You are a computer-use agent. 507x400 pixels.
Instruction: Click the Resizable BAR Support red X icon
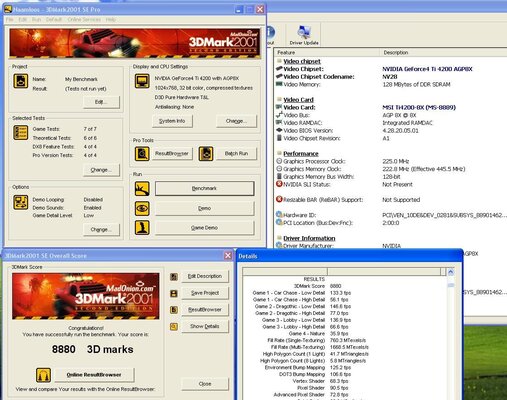pos(279,199)
